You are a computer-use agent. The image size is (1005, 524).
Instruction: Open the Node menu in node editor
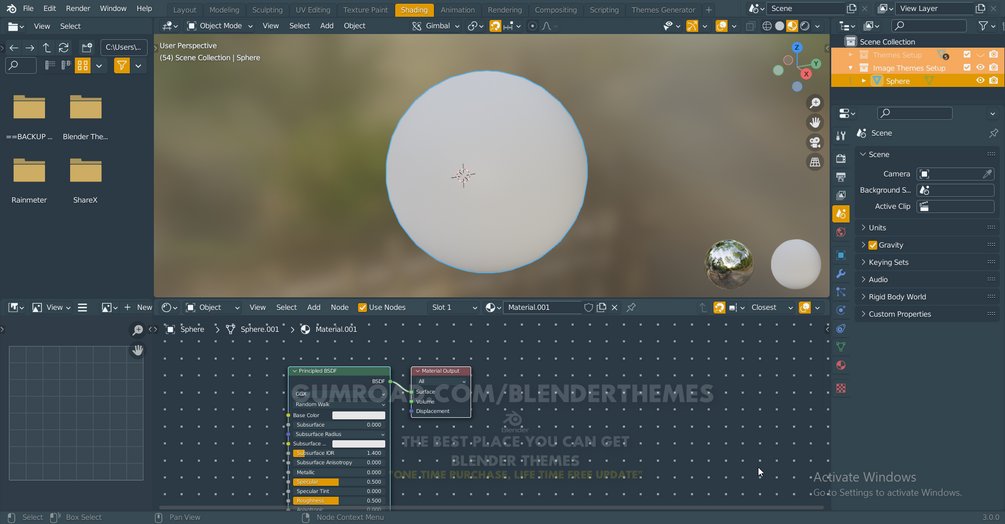point(339,307)
